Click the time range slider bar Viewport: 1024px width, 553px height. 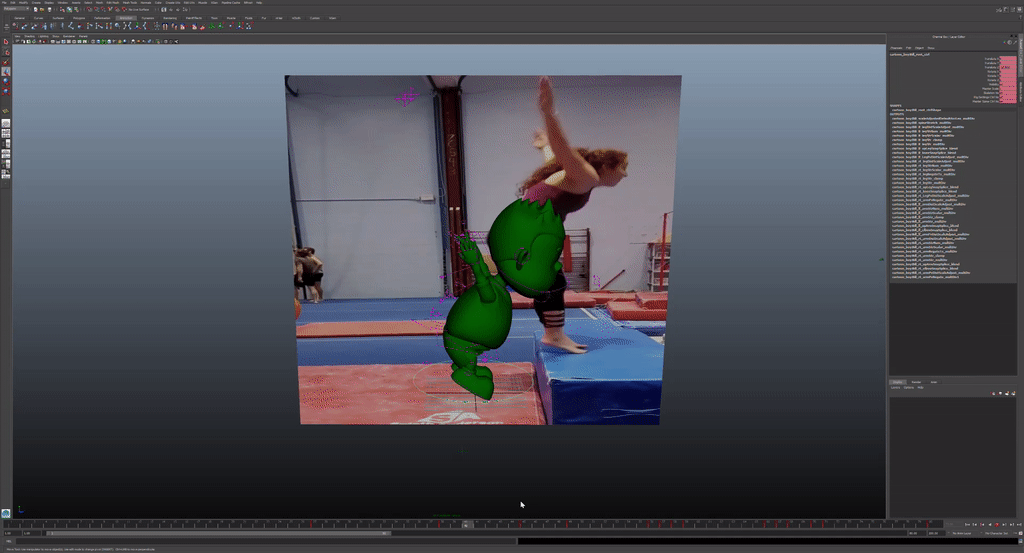coord(219,533)
